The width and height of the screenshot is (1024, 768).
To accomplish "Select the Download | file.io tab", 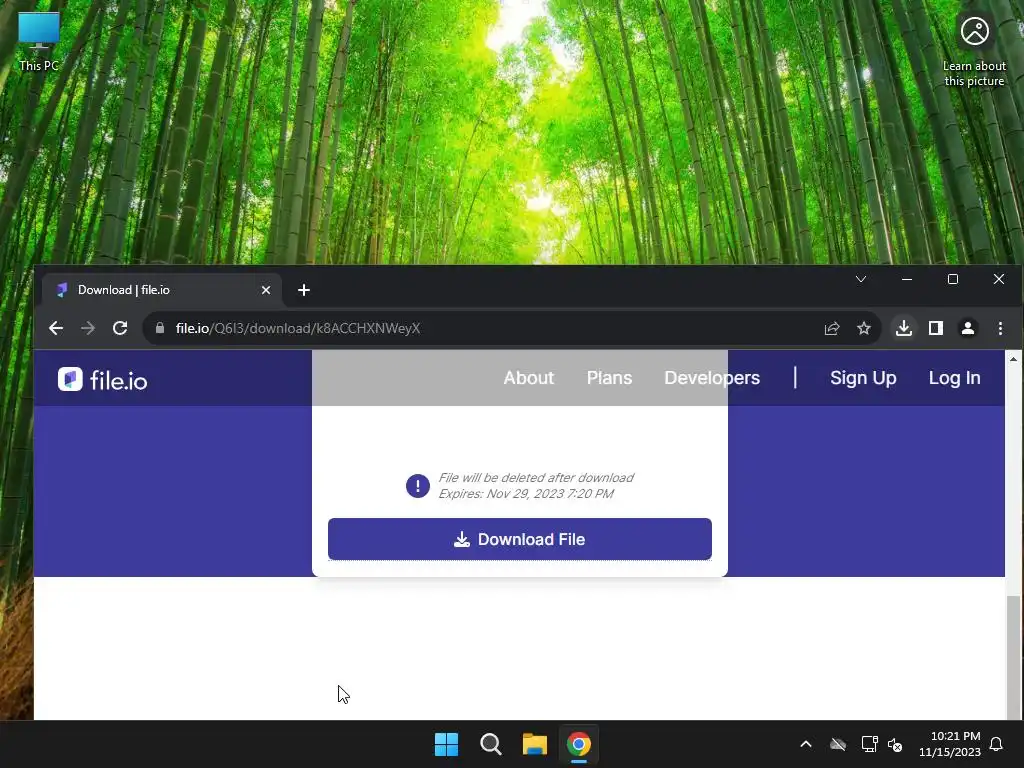I will pyautogui.click(x=162, y=290).
